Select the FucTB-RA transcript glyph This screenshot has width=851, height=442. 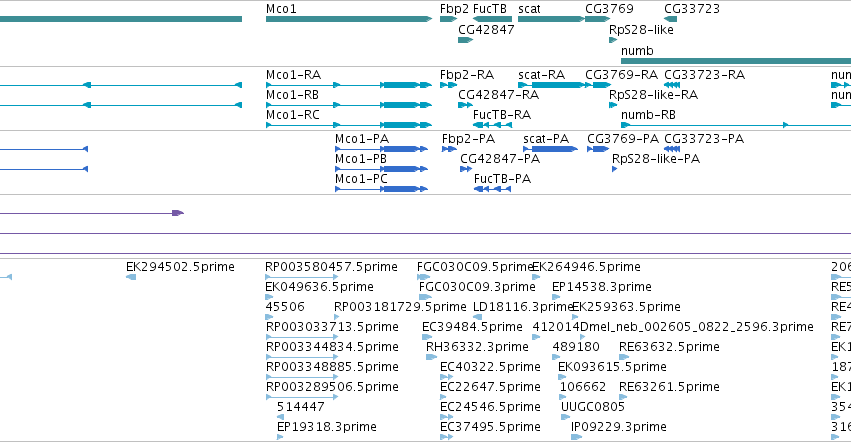click(493, 125)
